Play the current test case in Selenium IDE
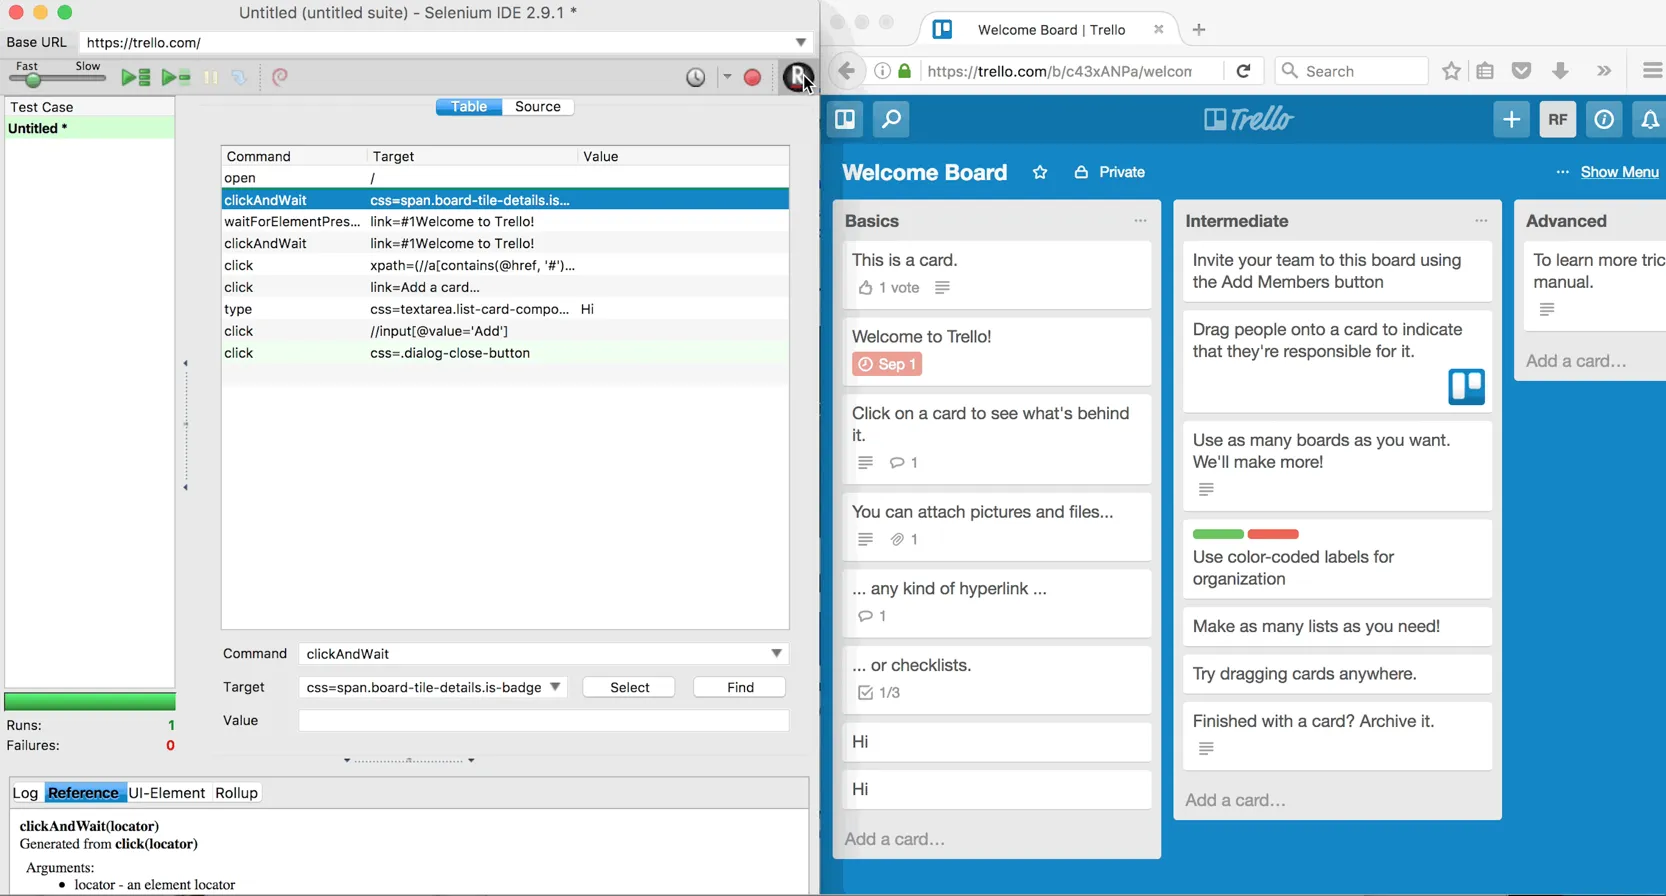1666x896 pixels. tap(176, 77)
